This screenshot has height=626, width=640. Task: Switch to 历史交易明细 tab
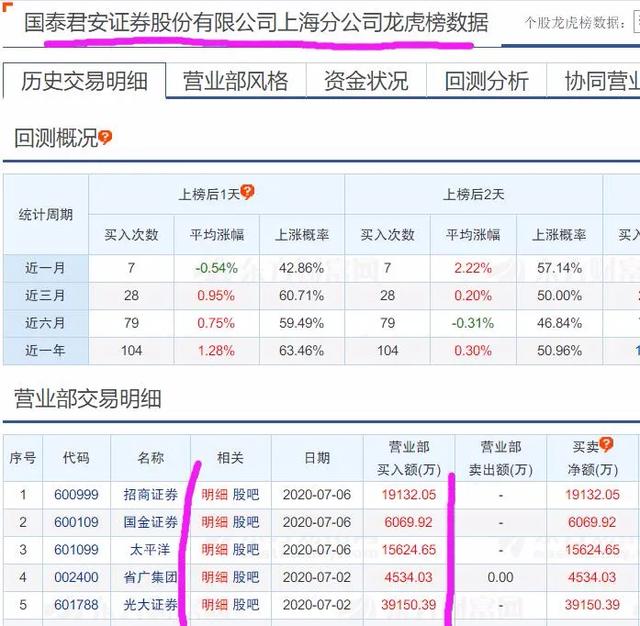84,81
